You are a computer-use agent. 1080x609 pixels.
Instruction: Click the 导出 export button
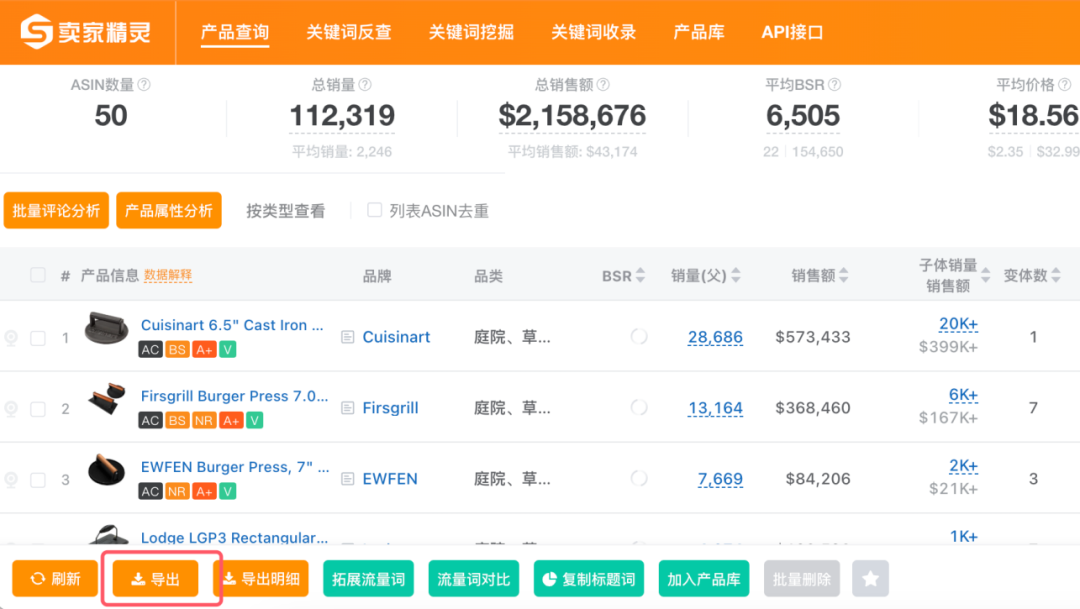[156, 579]
